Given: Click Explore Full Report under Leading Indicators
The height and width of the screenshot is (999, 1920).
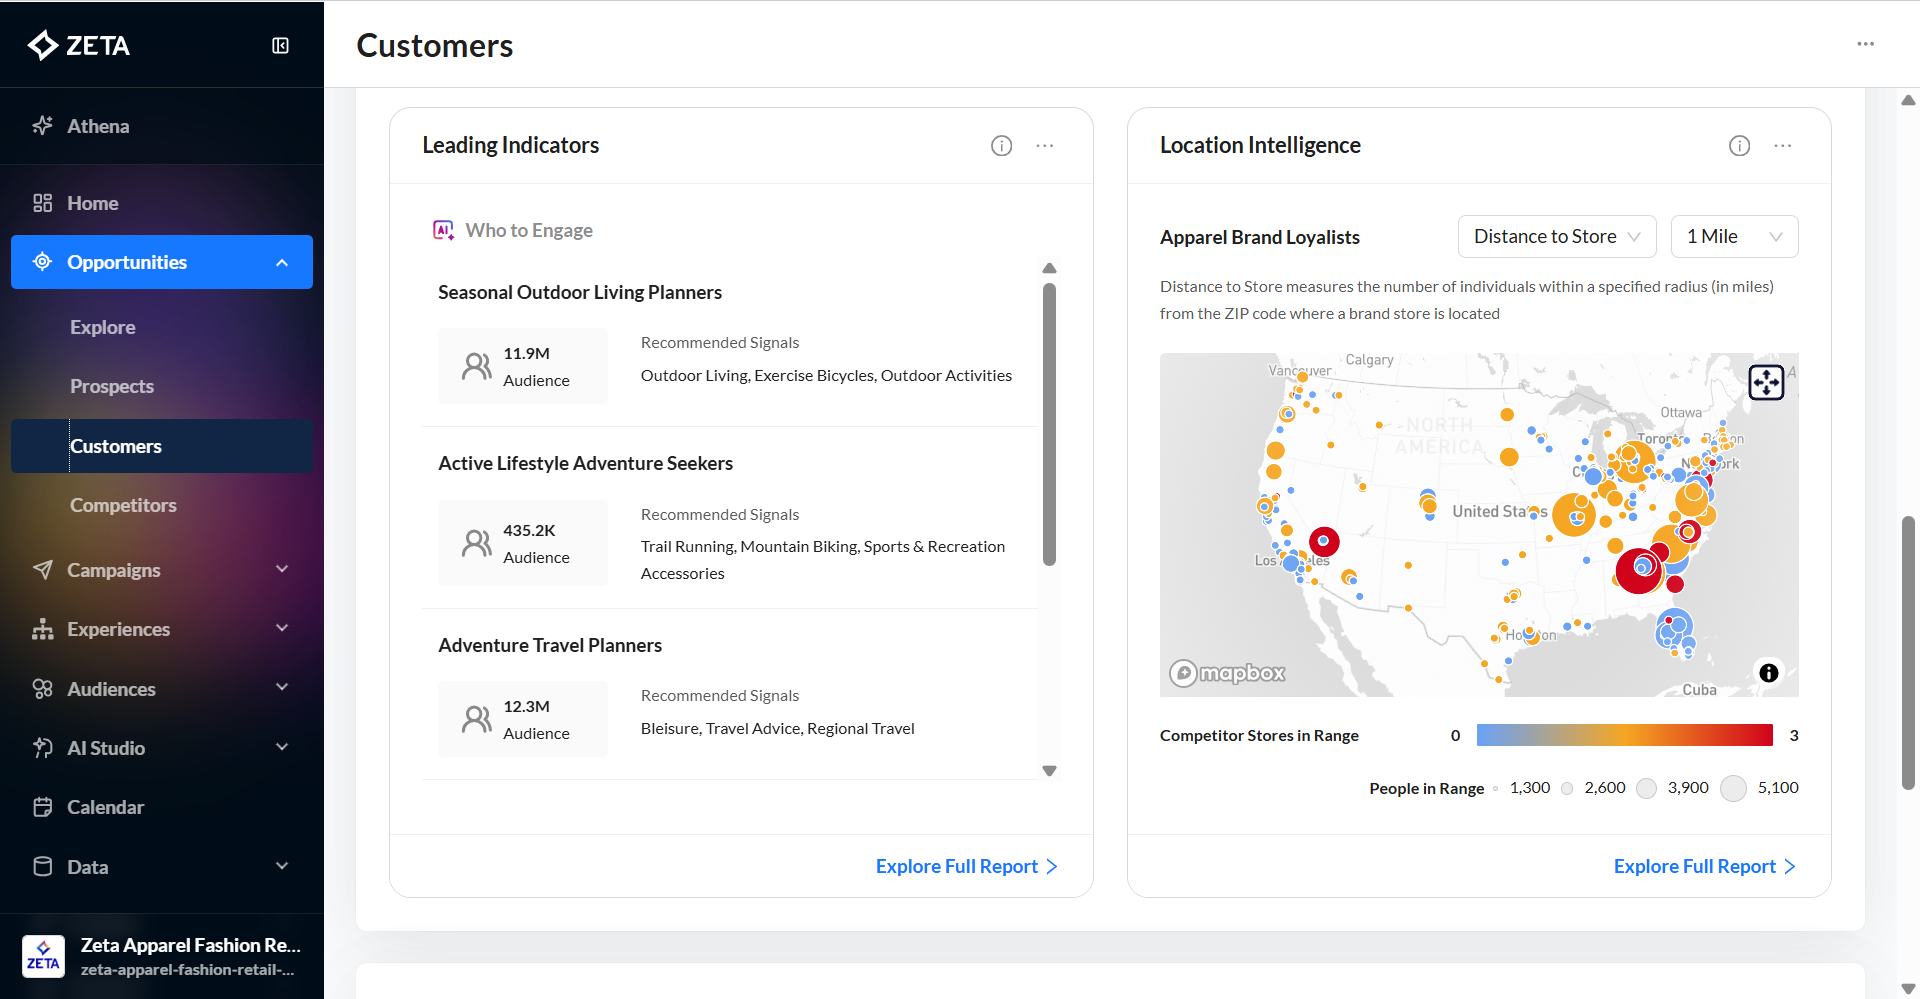Looking at the screenshot, I should click(x=965, y=866).
